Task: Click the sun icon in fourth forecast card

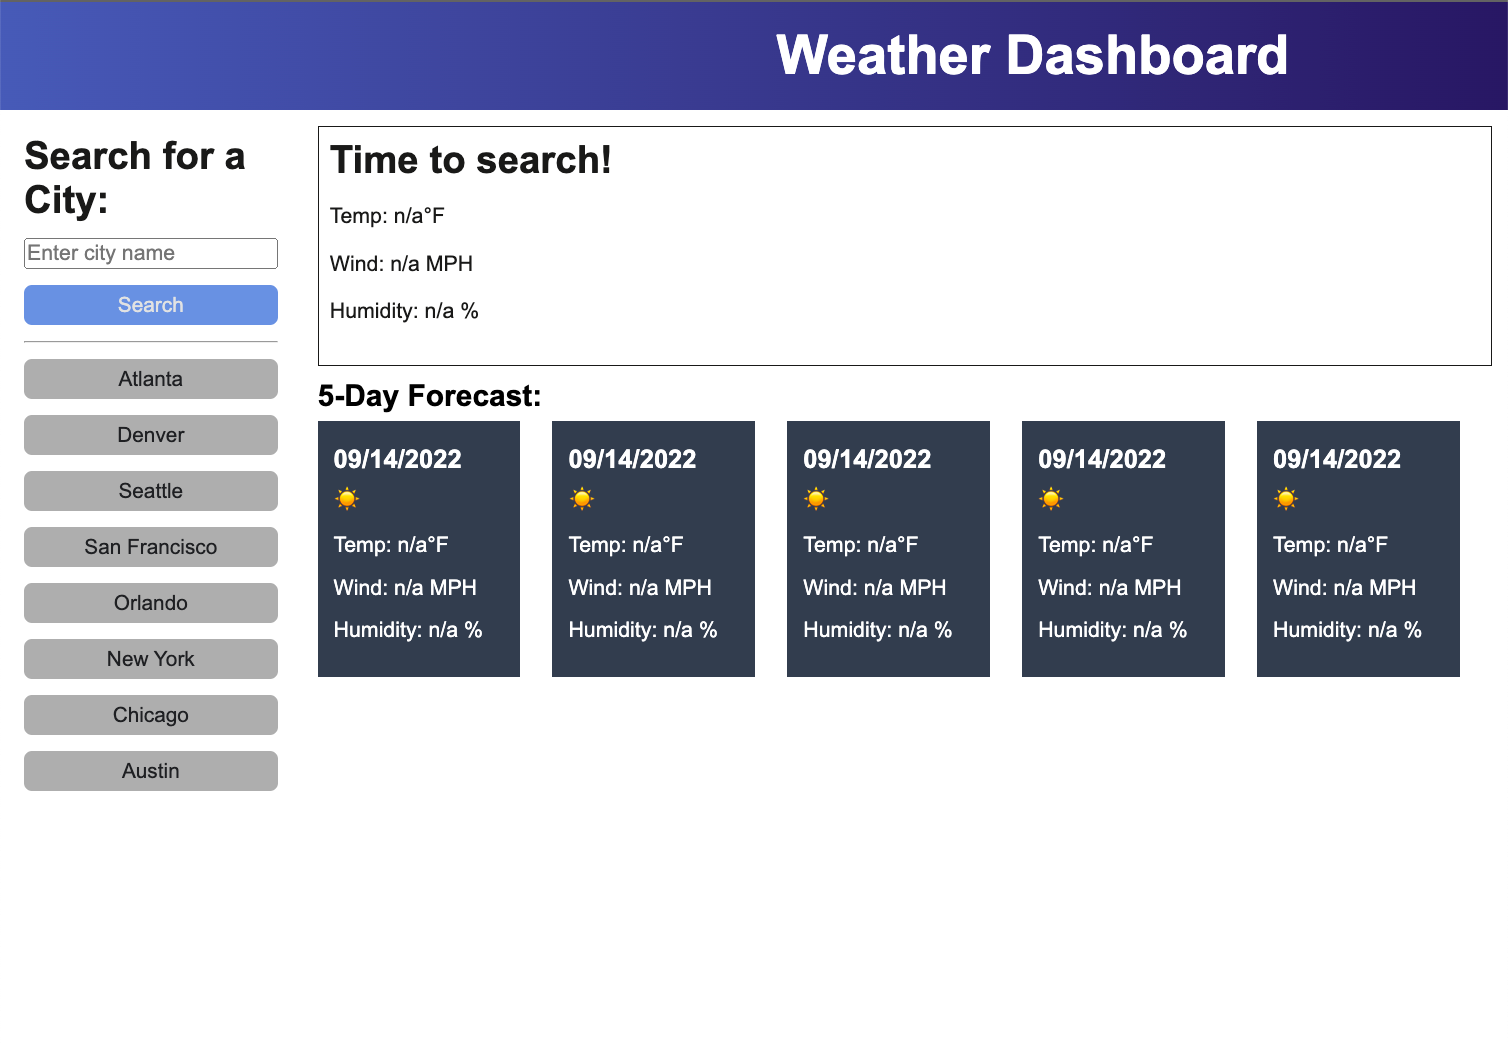Action: pos(1051,499)
